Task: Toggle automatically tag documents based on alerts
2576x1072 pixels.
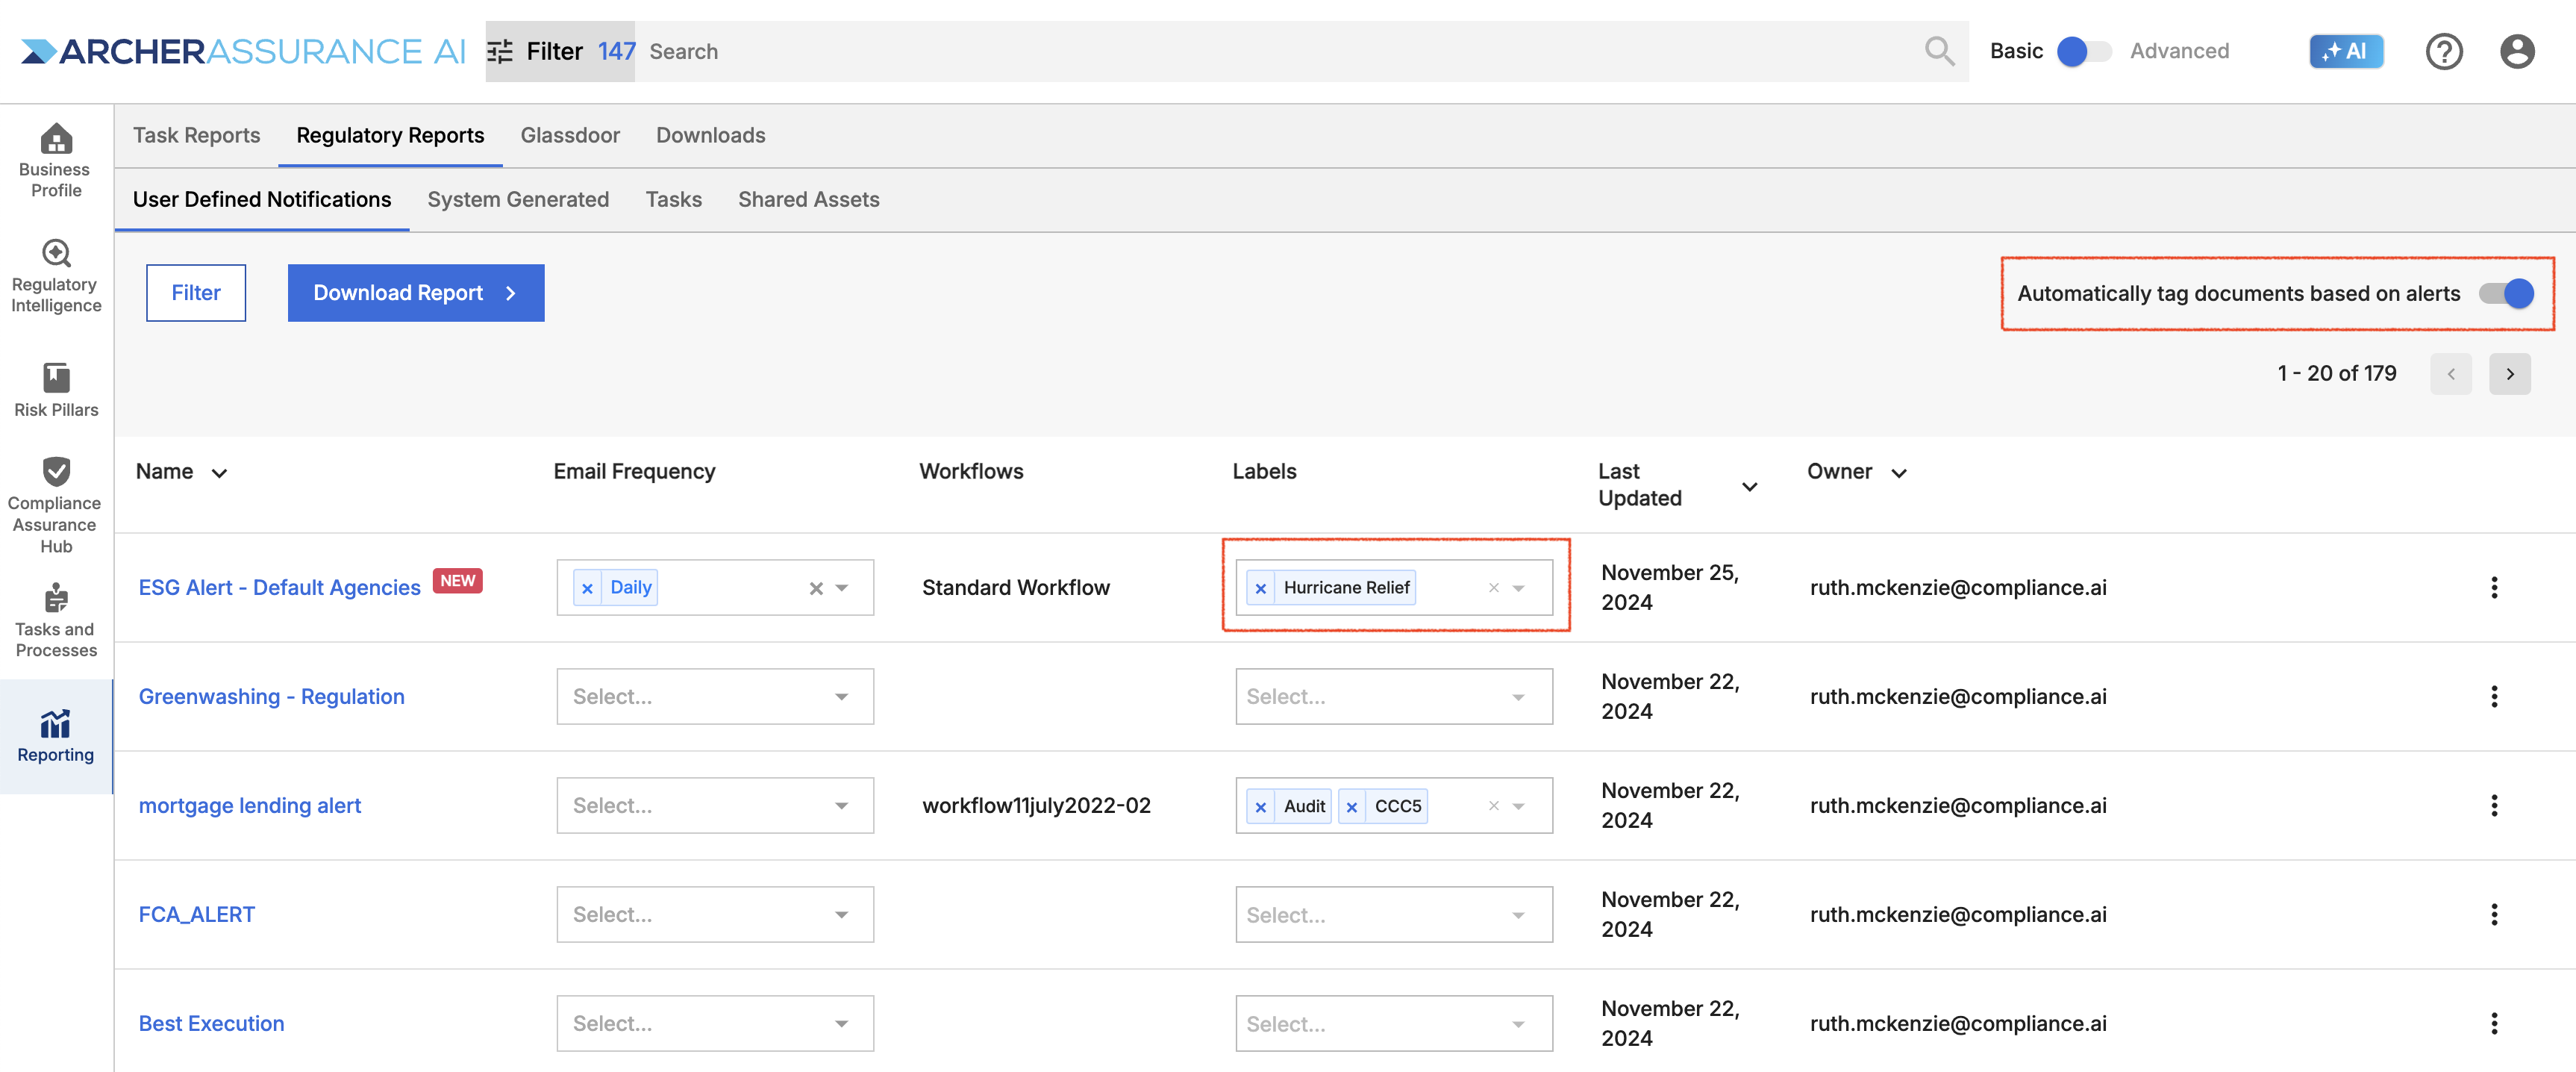Action: 2506,294
